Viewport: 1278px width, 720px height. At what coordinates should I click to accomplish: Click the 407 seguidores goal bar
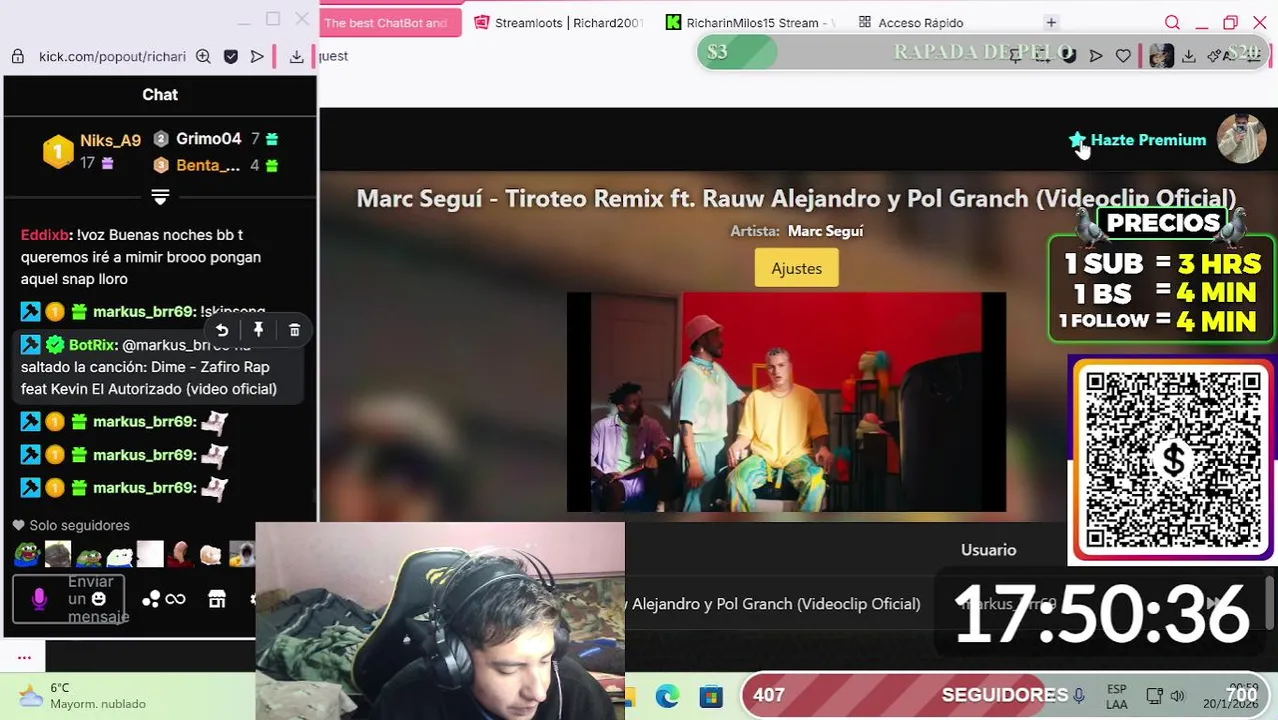coord(1006,695)
